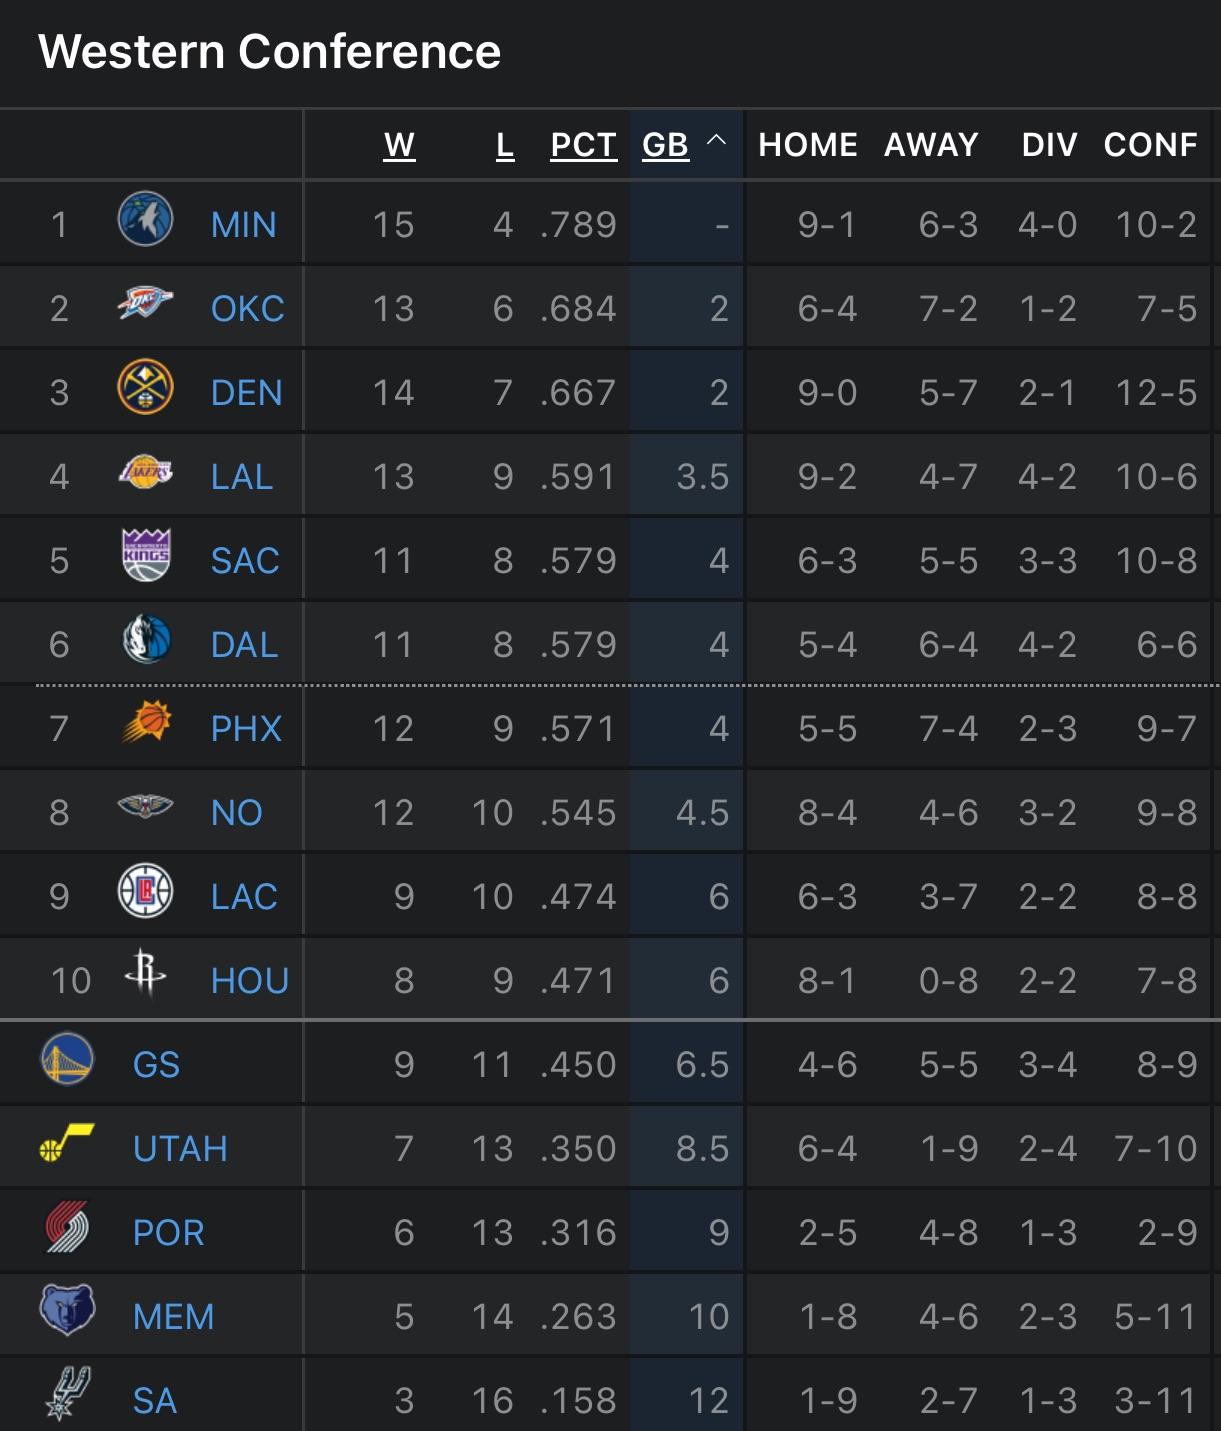Viewport: 1221px width, 1431px height.
Task: Click the Golden State Warriors logo
Action: point(67,1060)
